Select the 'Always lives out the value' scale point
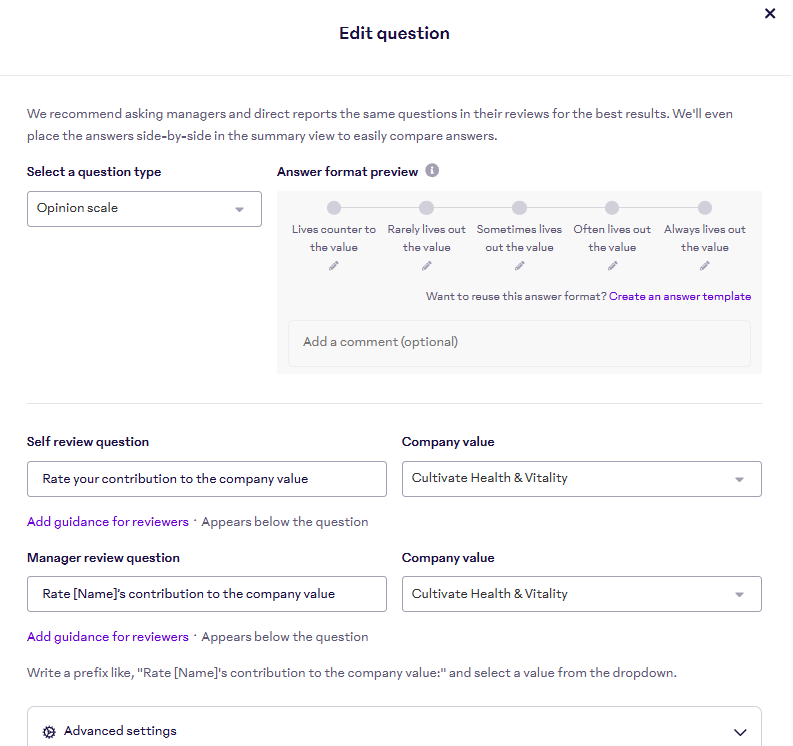 click(705, 208)
